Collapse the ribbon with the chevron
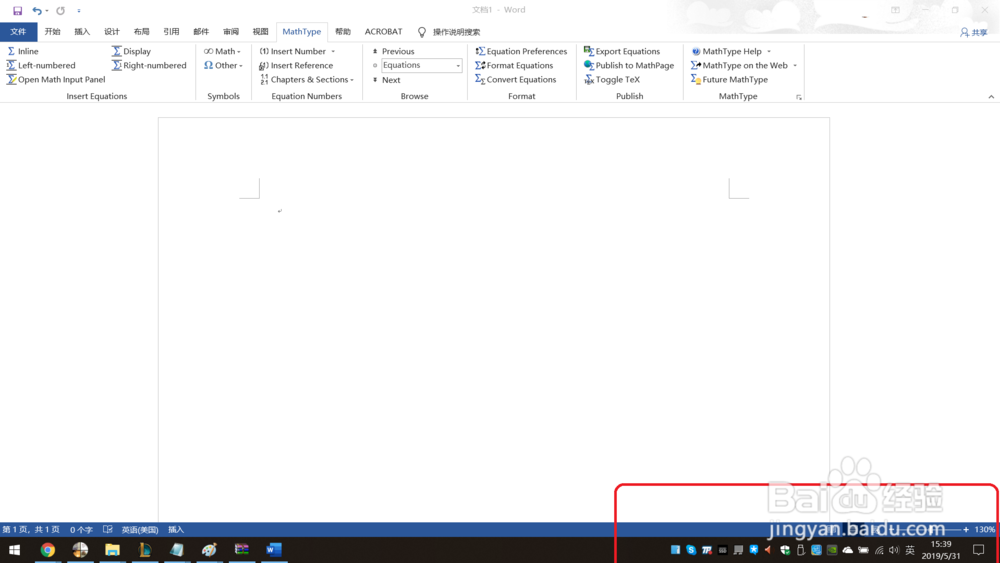Screen dimensions: 1000x563 991,97
